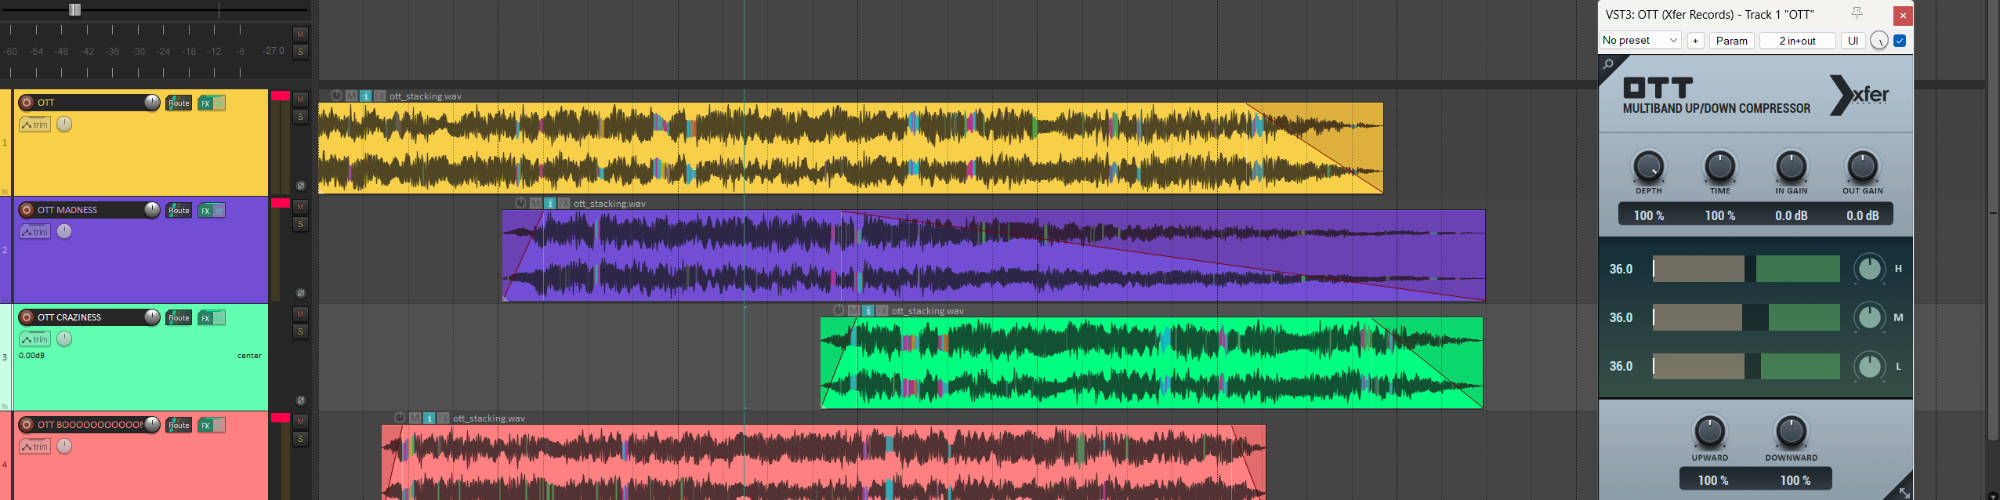
Task: Solo the master track
Action: tap(300, 51)
